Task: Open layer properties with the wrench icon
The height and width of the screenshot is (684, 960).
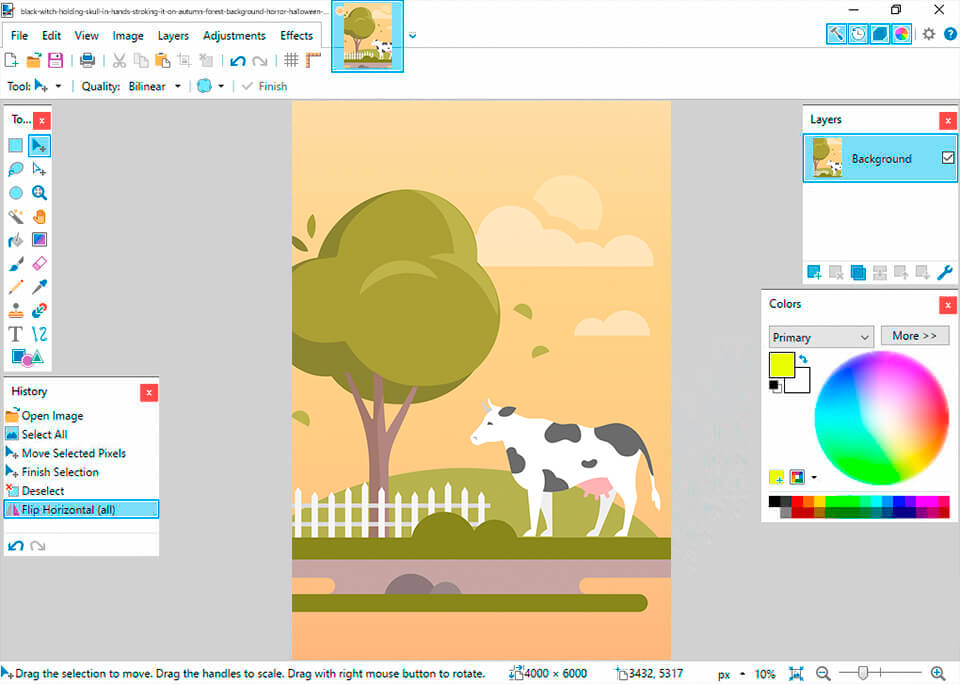Action: click(x=946, y=272)
